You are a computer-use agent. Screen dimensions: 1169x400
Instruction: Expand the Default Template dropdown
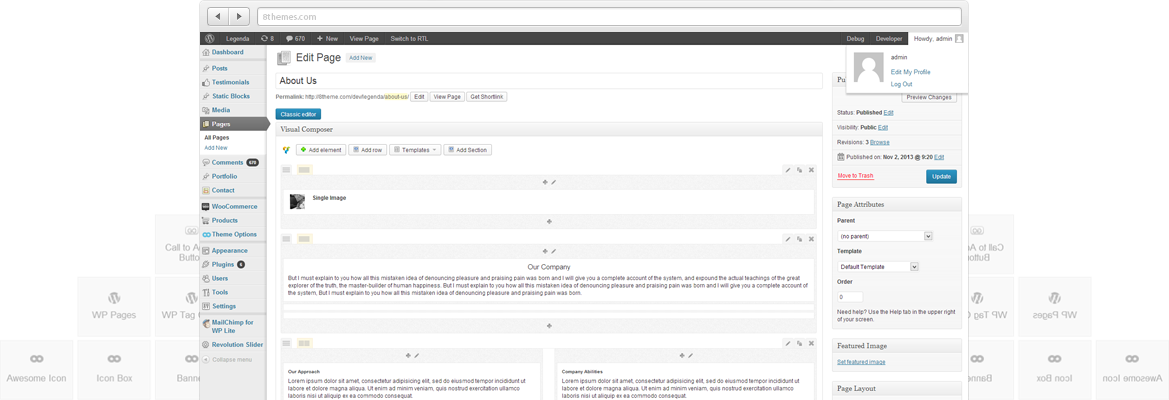(x=877, y=267)
